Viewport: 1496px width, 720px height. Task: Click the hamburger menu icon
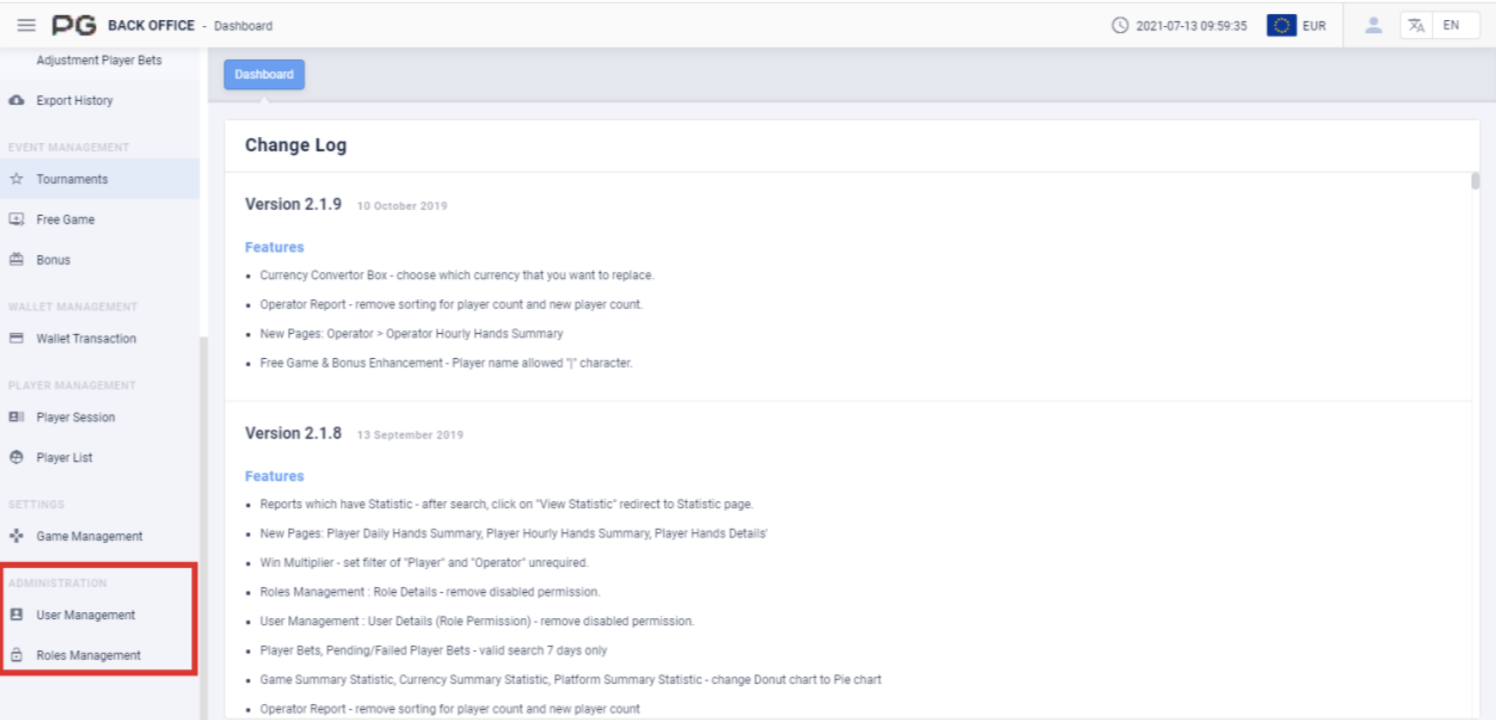[x=27, y=25]
